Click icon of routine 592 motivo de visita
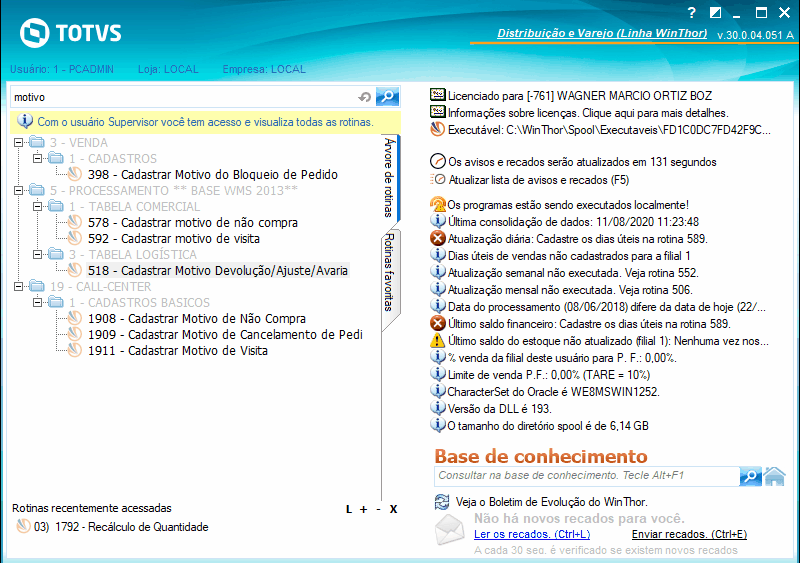This screenshot has width=800, height=563. click(x=75, y=238)
